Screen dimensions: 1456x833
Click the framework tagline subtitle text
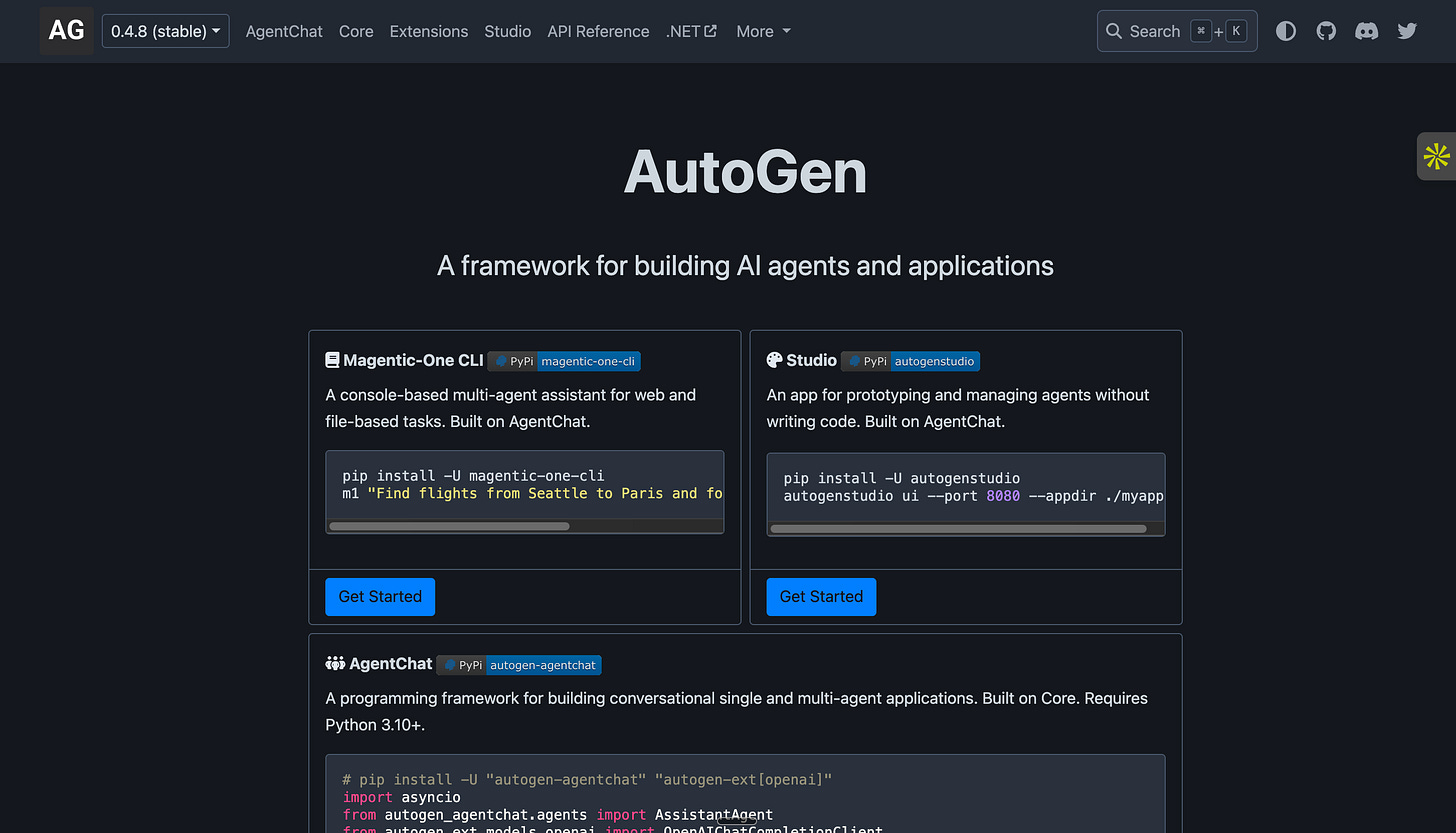click(745, 266)
